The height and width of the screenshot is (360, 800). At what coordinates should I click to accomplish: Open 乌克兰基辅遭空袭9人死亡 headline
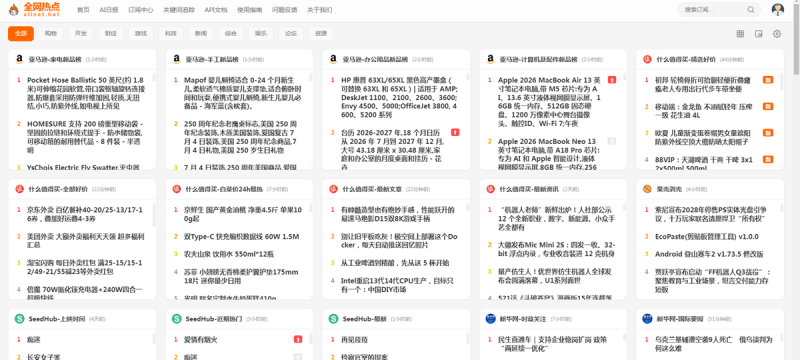713,344
